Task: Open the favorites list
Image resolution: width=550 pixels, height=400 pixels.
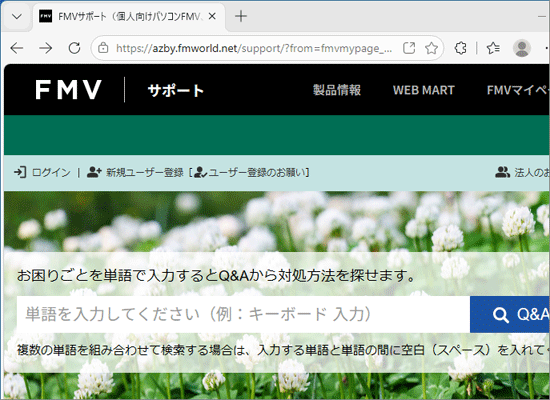Action: 493,48
